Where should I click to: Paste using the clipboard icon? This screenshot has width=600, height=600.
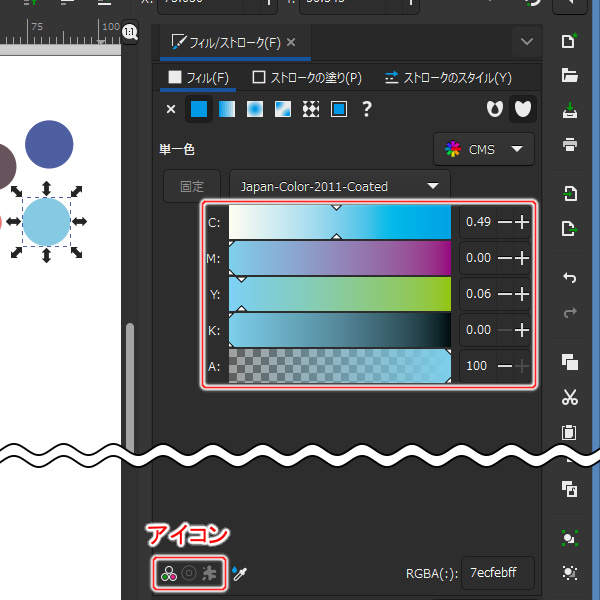(569, 432)
